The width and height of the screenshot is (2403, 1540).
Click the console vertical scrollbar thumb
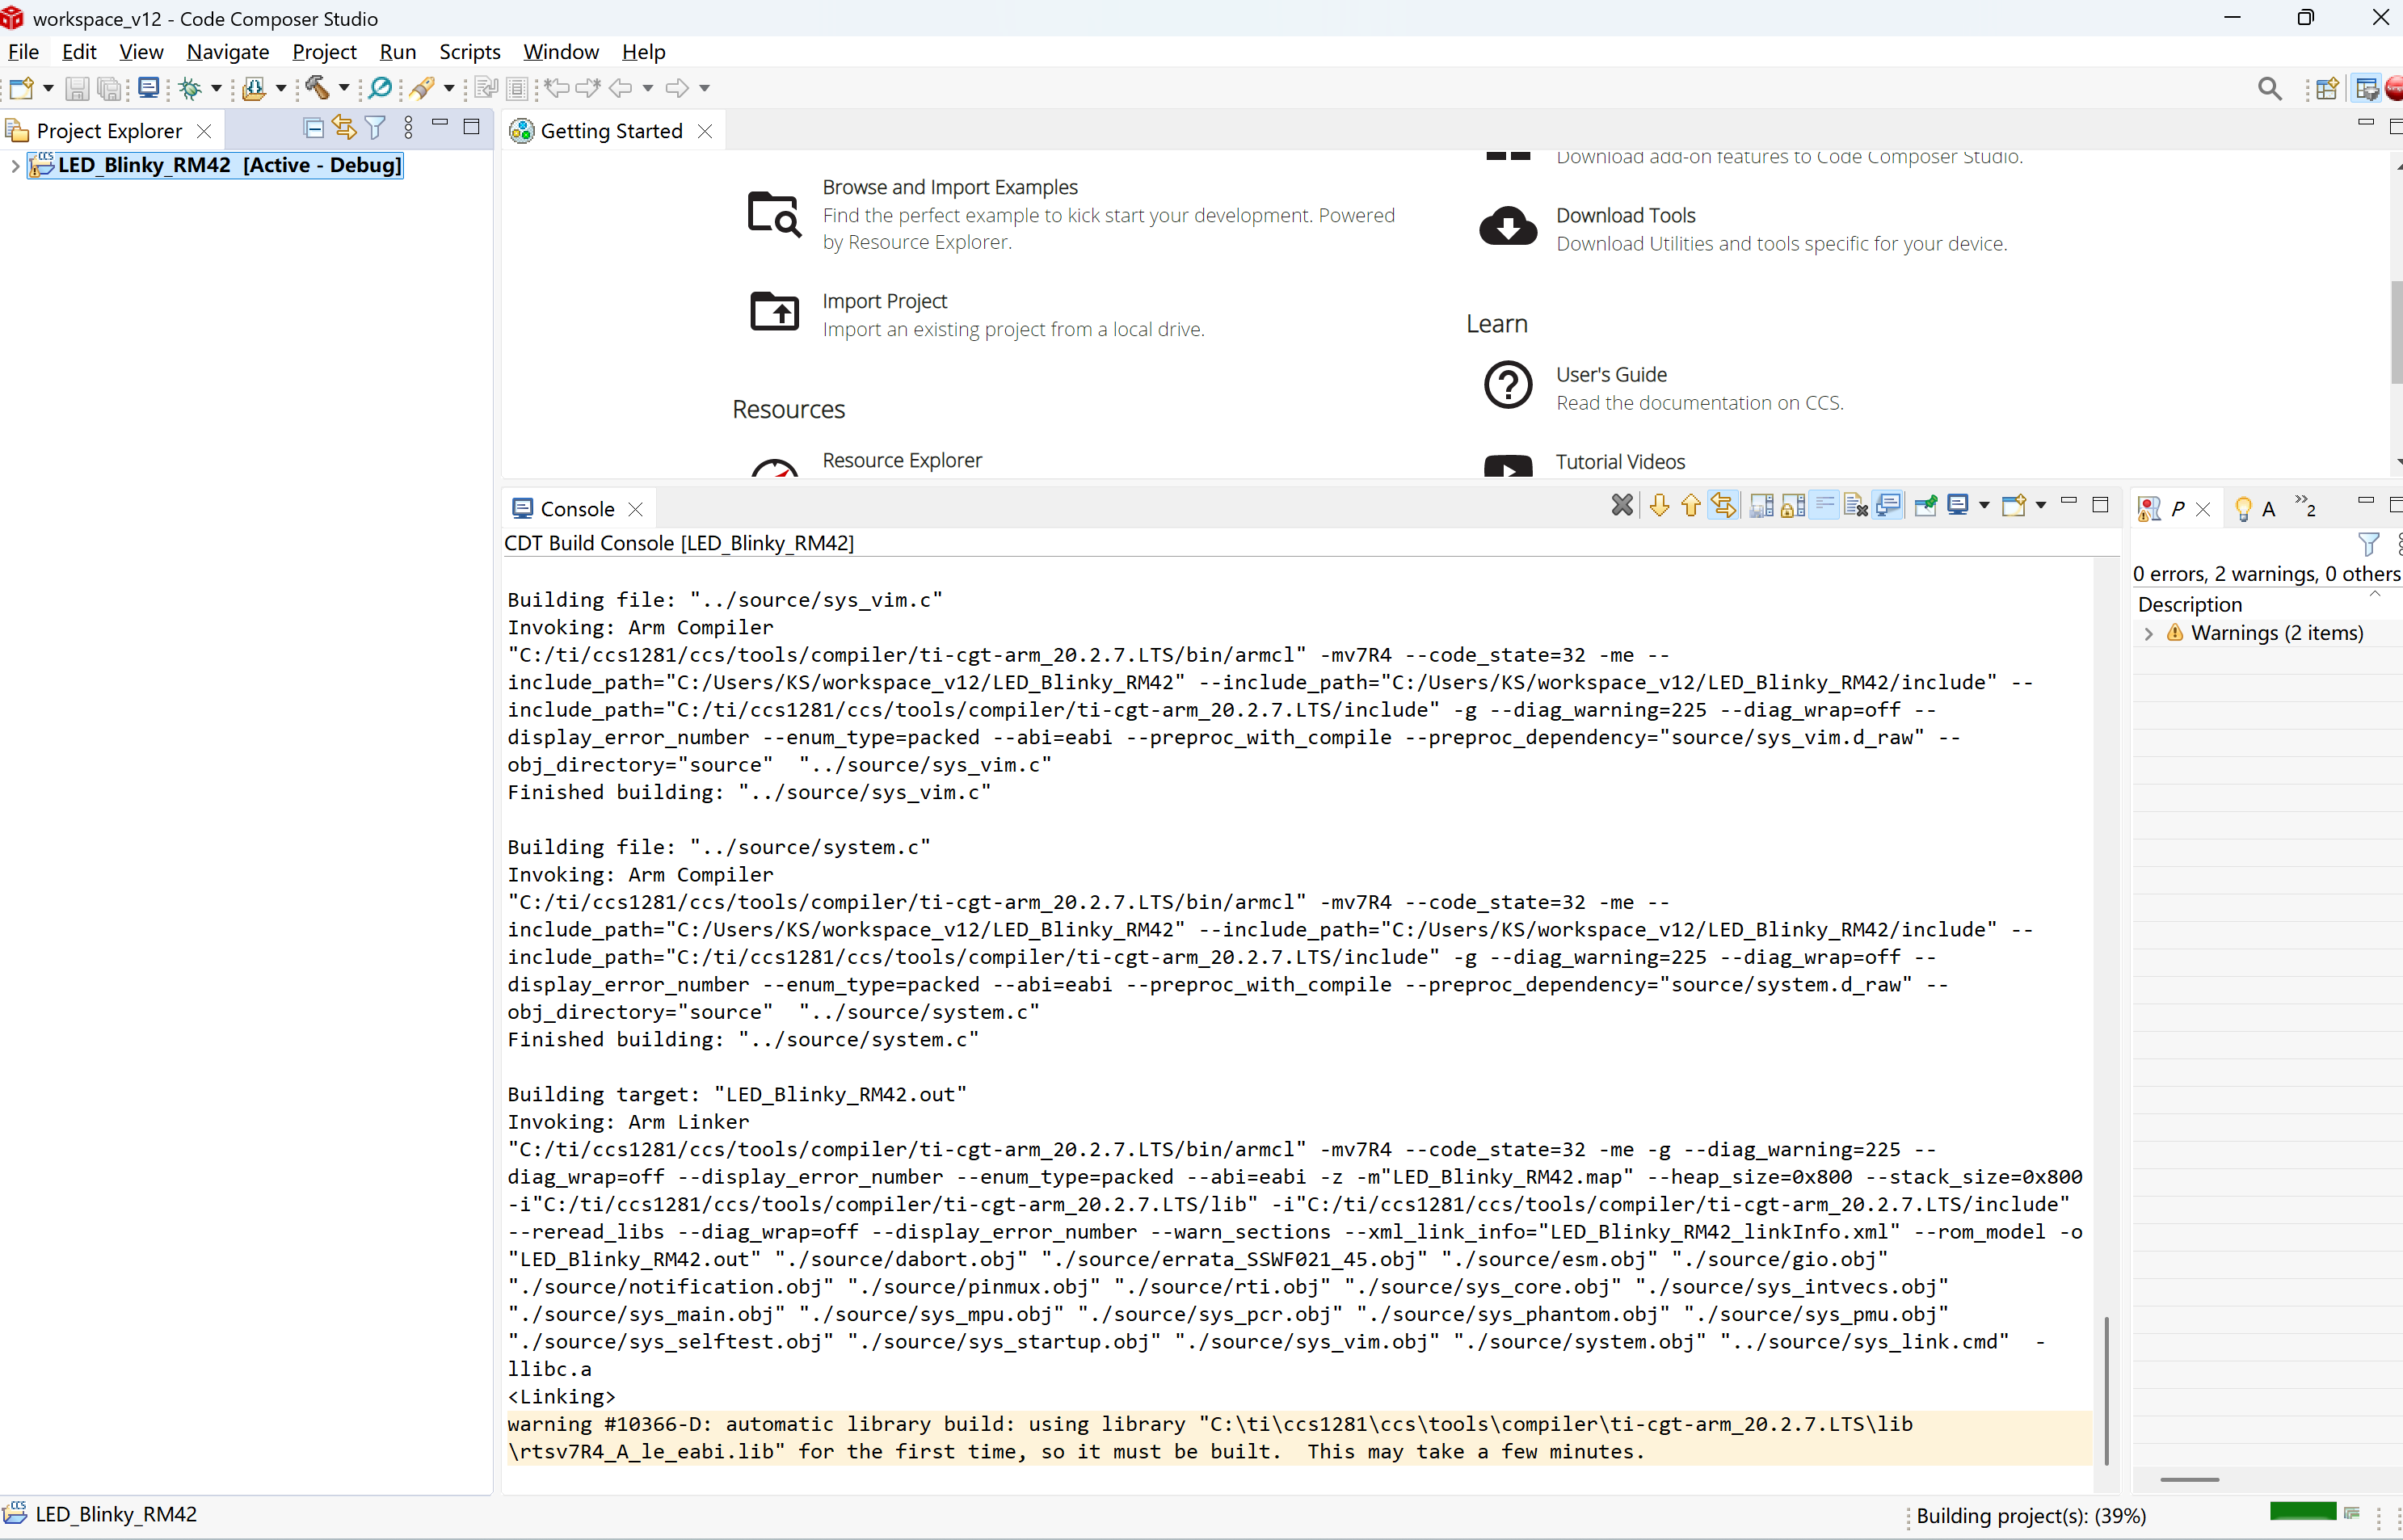coord(2106,1390)
